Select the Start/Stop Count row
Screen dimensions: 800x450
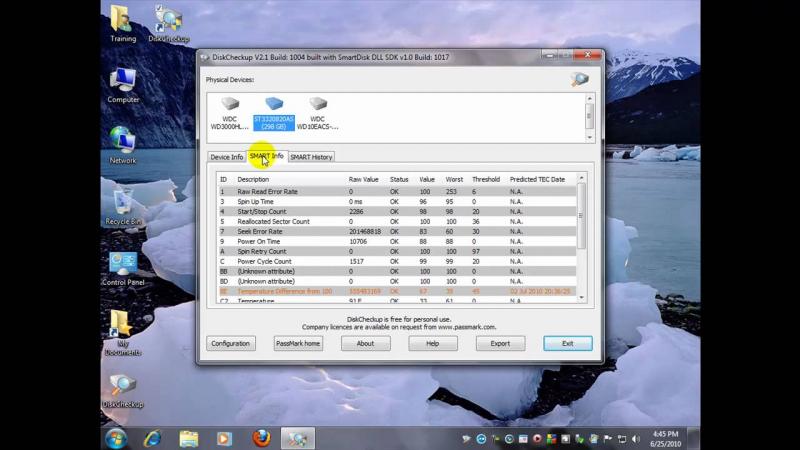[x=396, y=212]
